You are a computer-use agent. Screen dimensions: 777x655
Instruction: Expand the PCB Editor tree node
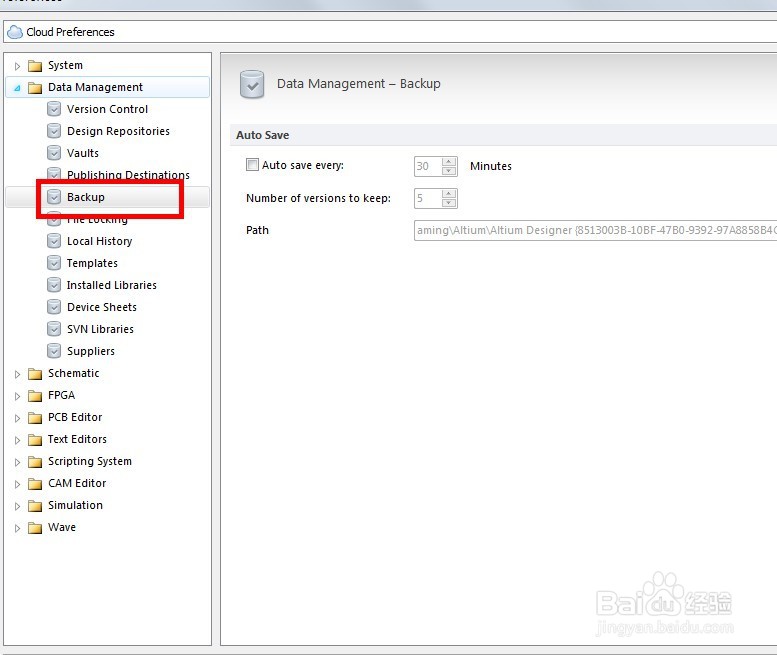pyautogui.click(x=17, y=418)
